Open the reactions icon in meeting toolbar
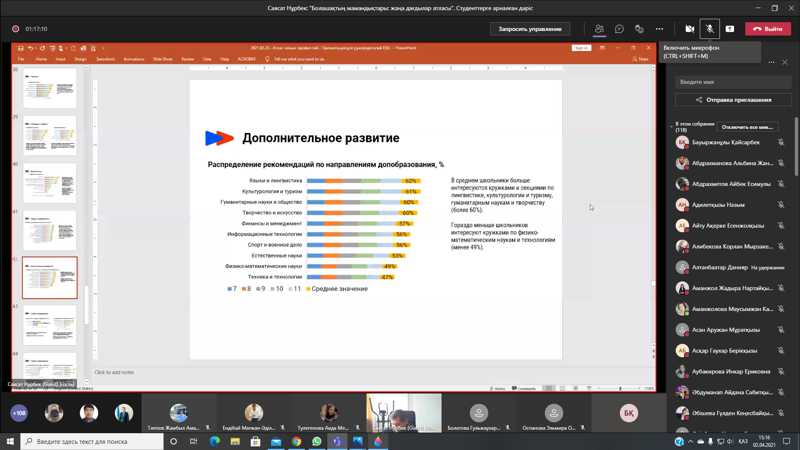The height and width of the screenshot is (450, 800). 639,29
